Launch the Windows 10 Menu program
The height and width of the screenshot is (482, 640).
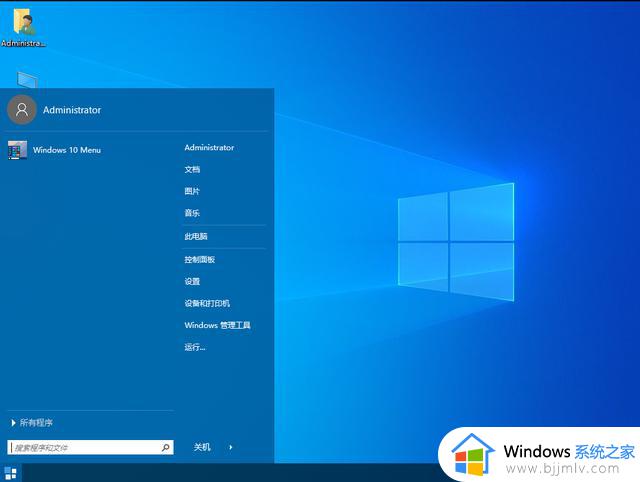coord(54,150)
